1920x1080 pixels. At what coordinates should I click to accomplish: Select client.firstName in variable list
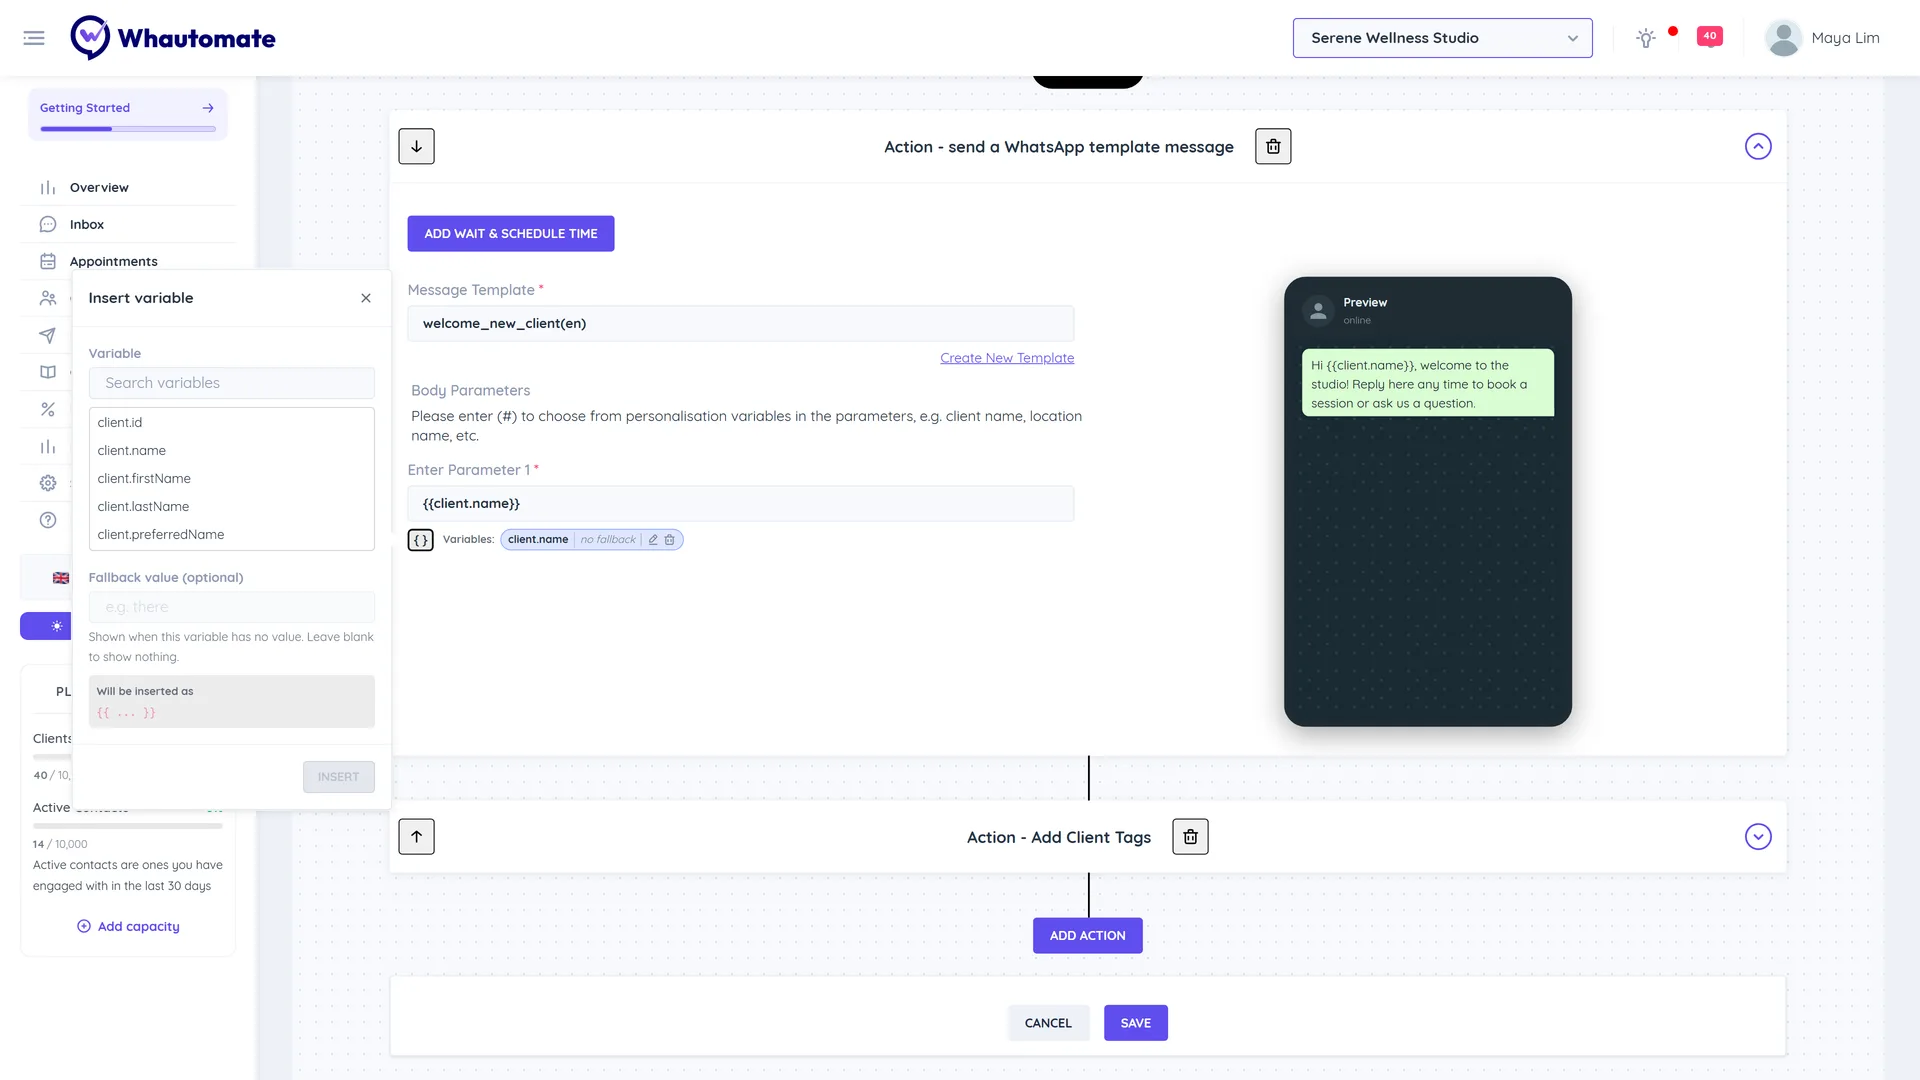[x=232, y=479]
